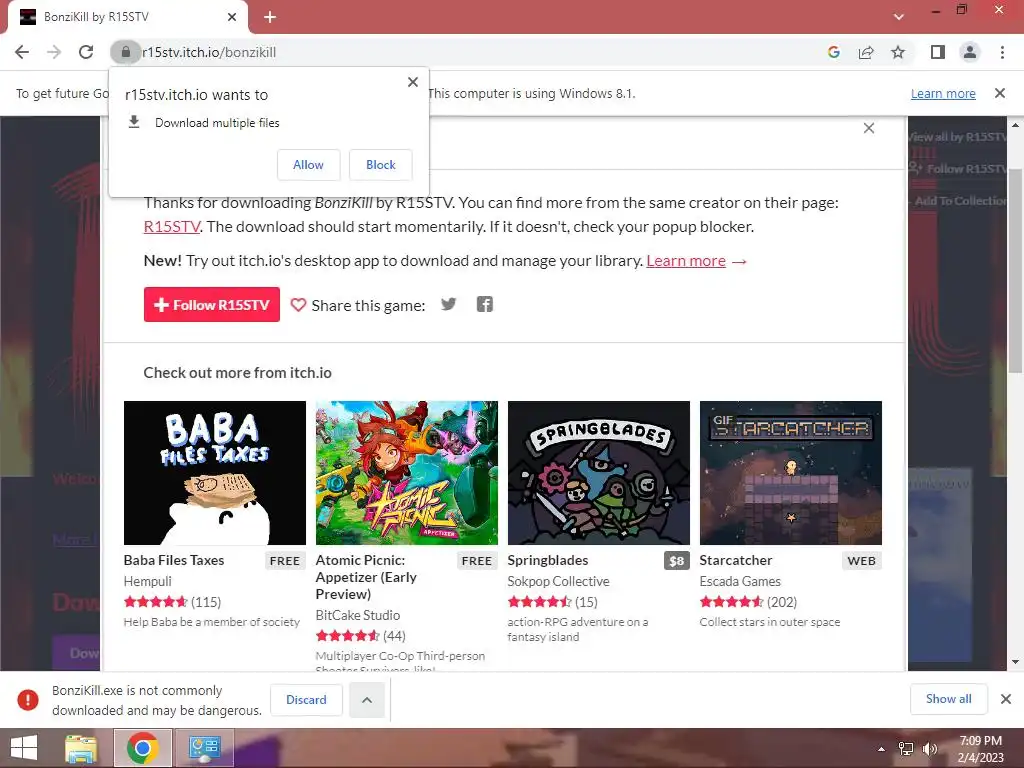
Task: Share this game on Facebook
Action: [485, 304]
